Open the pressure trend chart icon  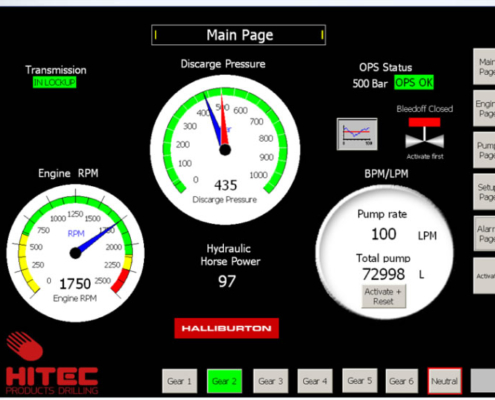click(357, 134)
